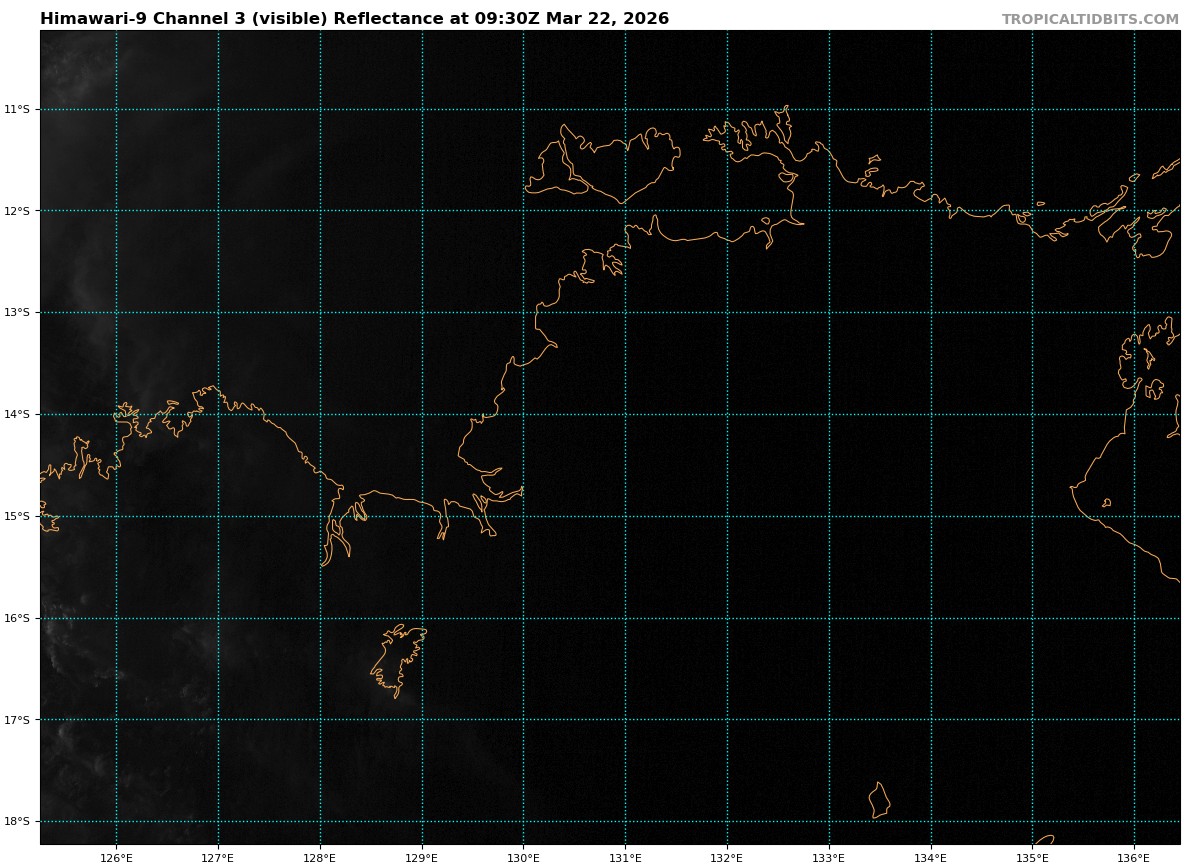Click the Himawari-9 Channel 3 title text
Image resolution: width=1200 pixels, height=867 pixels.
pos(354,19)
